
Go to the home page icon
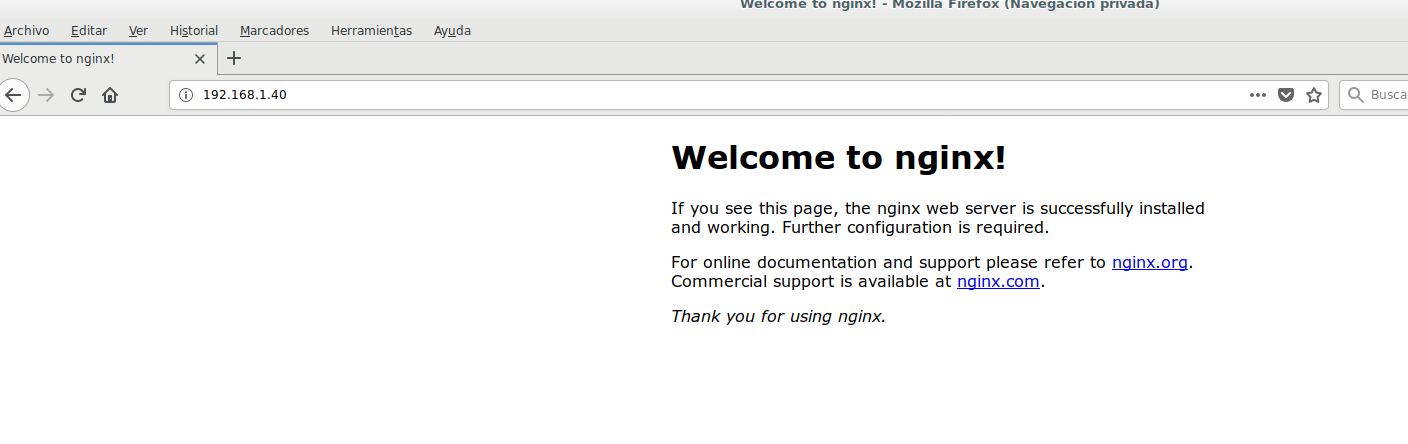coord(110,95)
